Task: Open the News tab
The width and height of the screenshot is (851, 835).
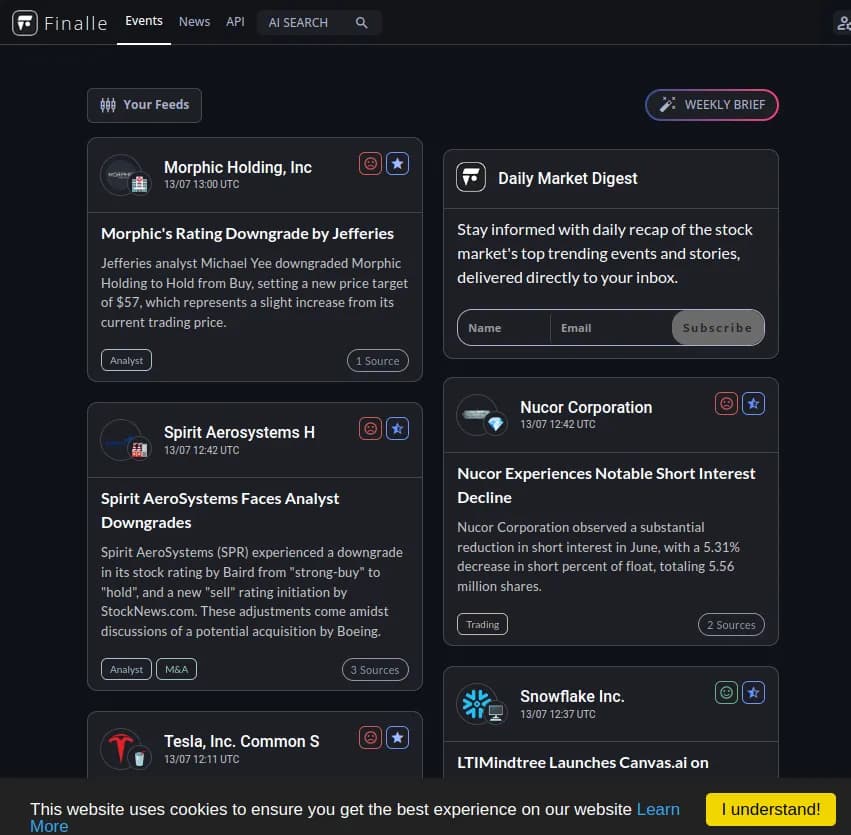Action: pyautogui.click(x=194, y=22)
